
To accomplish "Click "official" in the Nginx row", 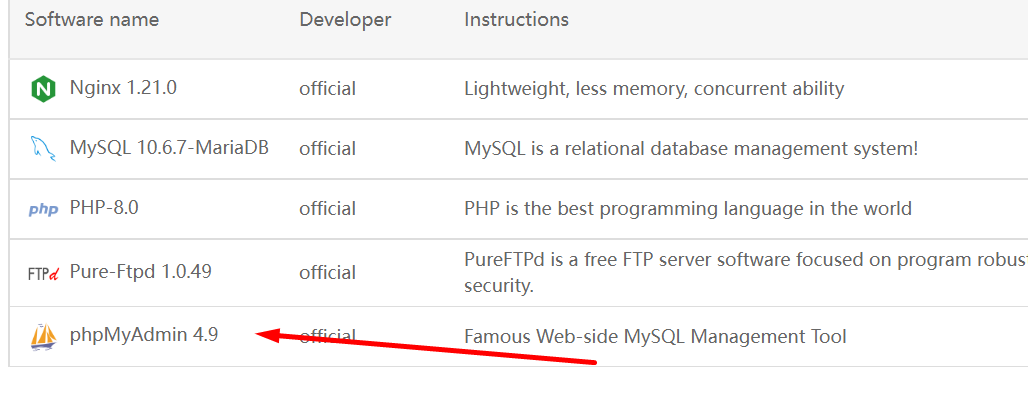I will click(x=327, y=89).
